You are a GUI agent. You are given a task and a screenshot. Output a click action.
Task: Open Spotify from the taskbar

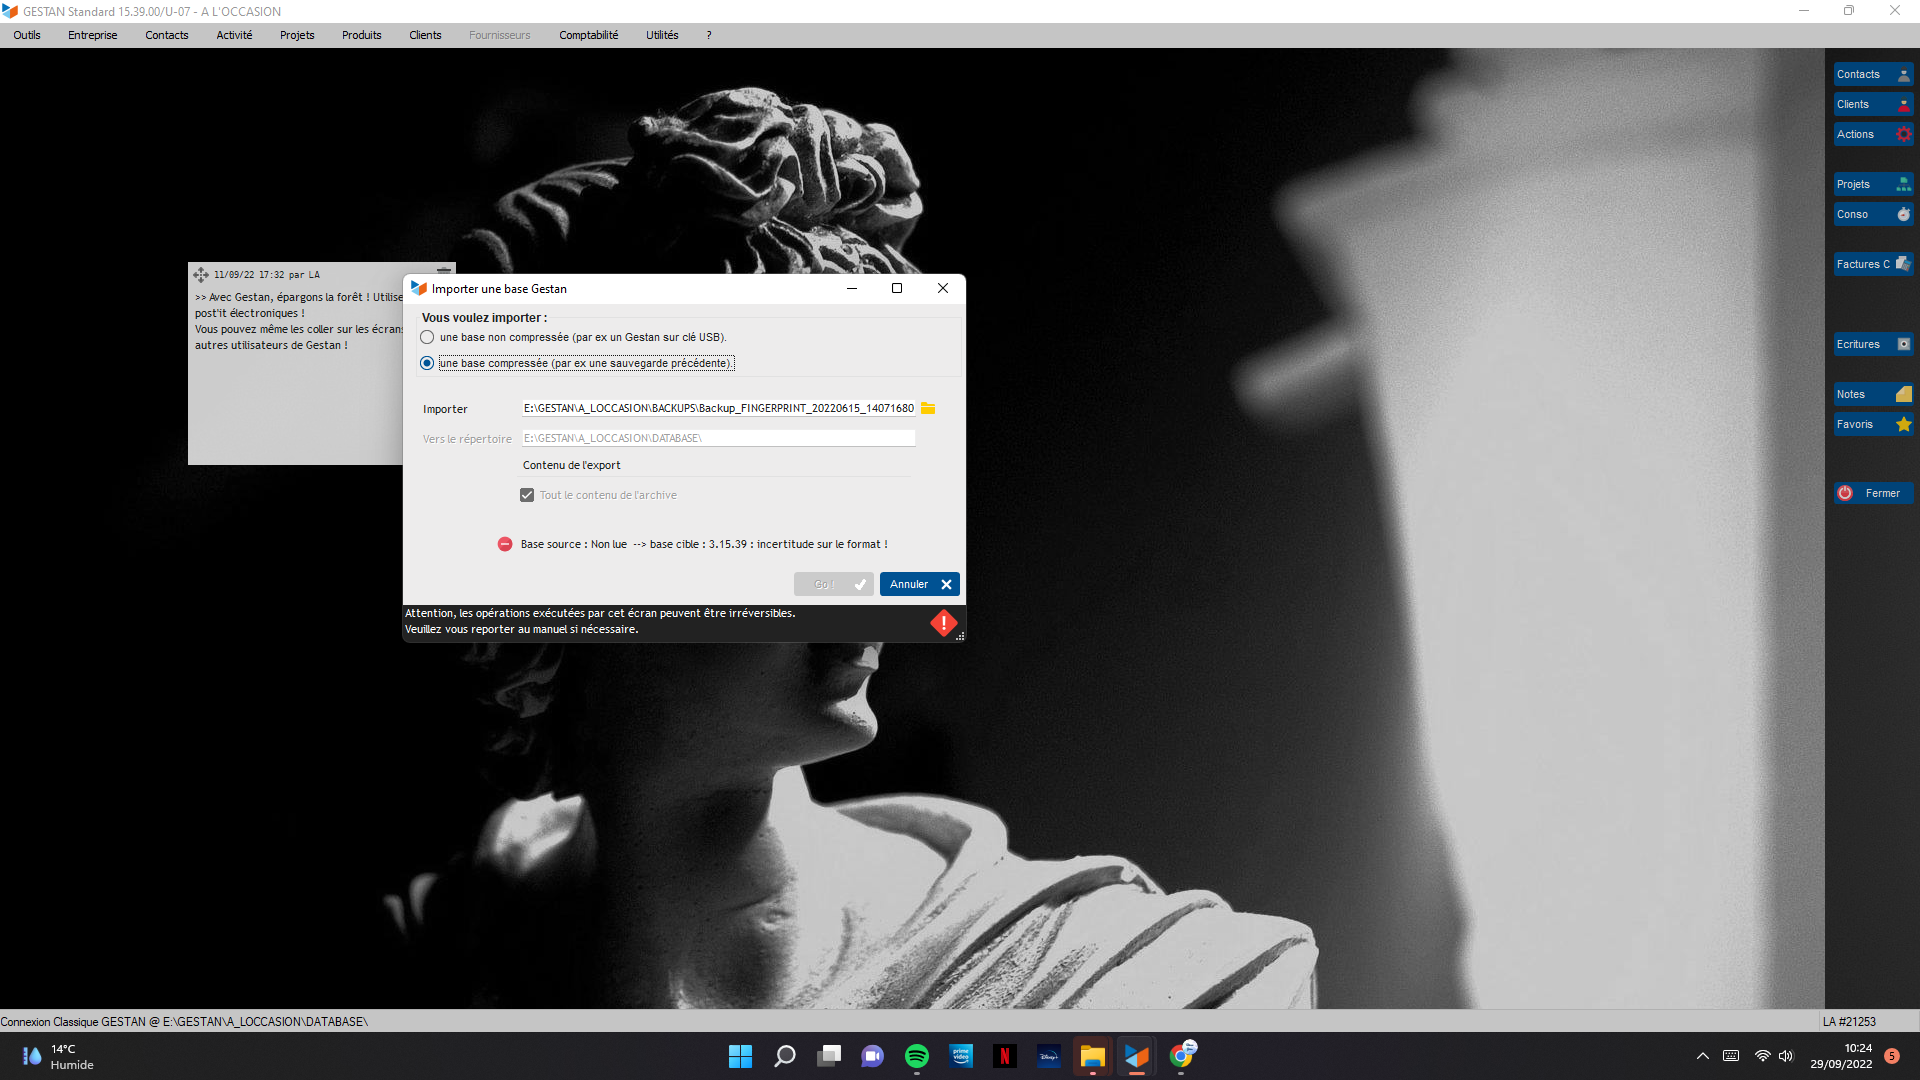click(x=916, y=1056)
